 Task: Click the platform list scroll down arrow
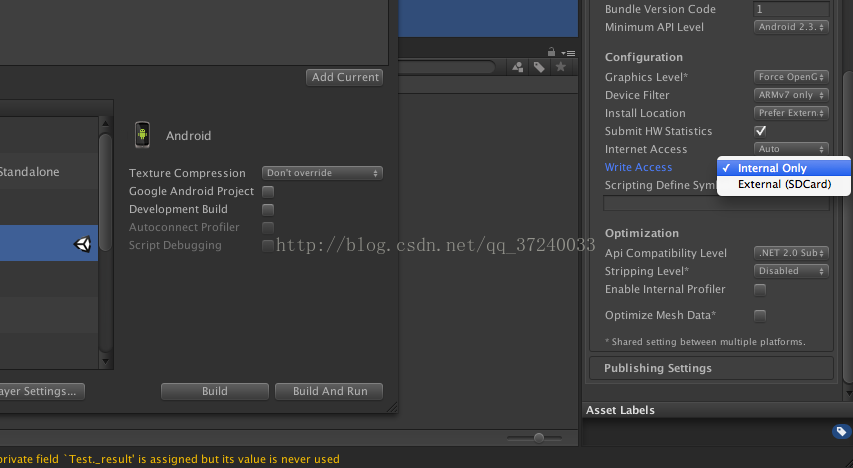tap(106, 361)
